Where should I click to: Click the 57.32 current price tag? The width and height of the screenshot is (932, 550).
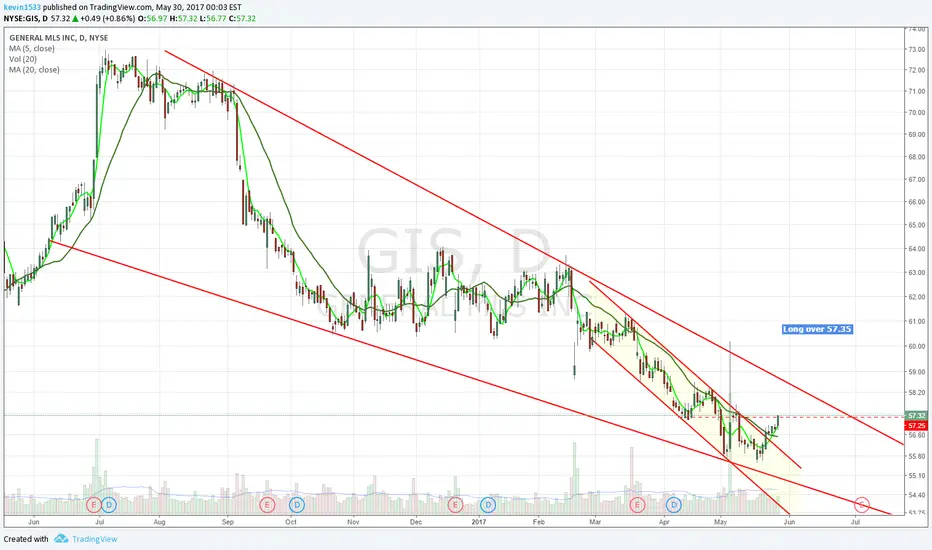point(916,416)
